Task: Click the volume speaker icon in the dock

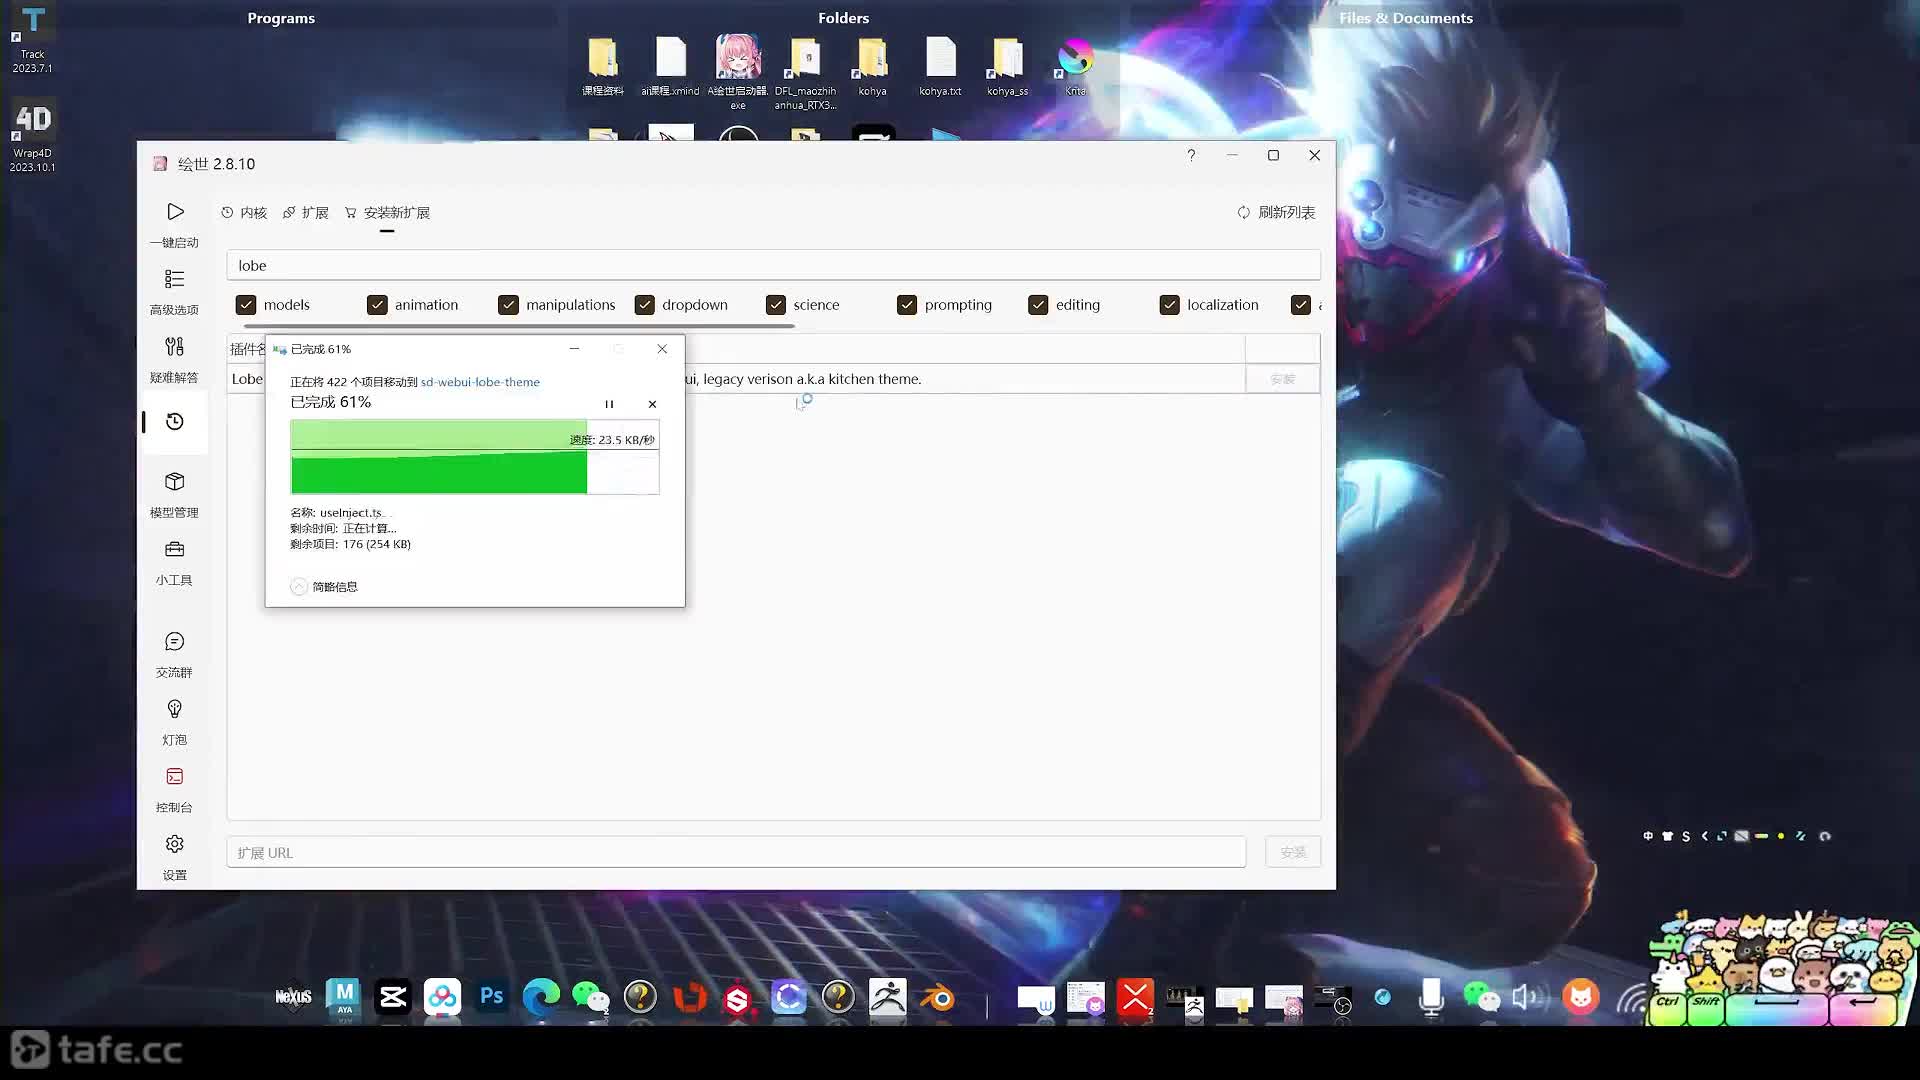Action: [x=1526, y=997]
